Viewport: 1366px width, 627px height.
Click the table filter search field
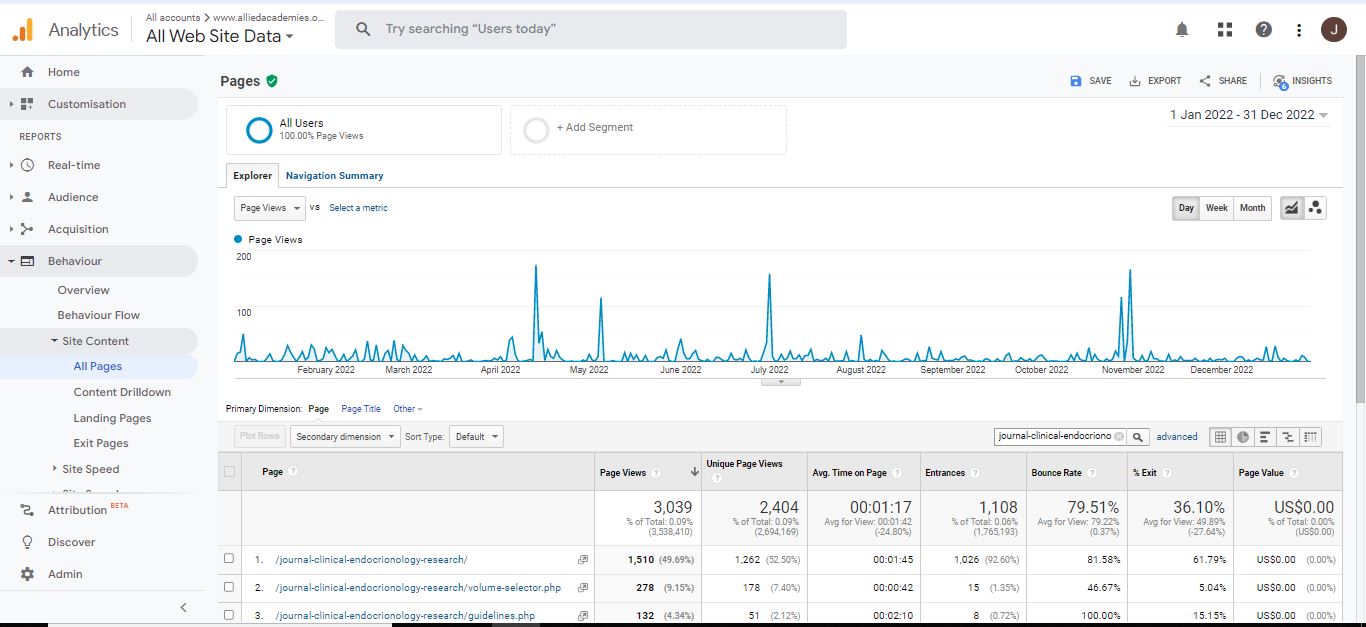(1054, 437)
